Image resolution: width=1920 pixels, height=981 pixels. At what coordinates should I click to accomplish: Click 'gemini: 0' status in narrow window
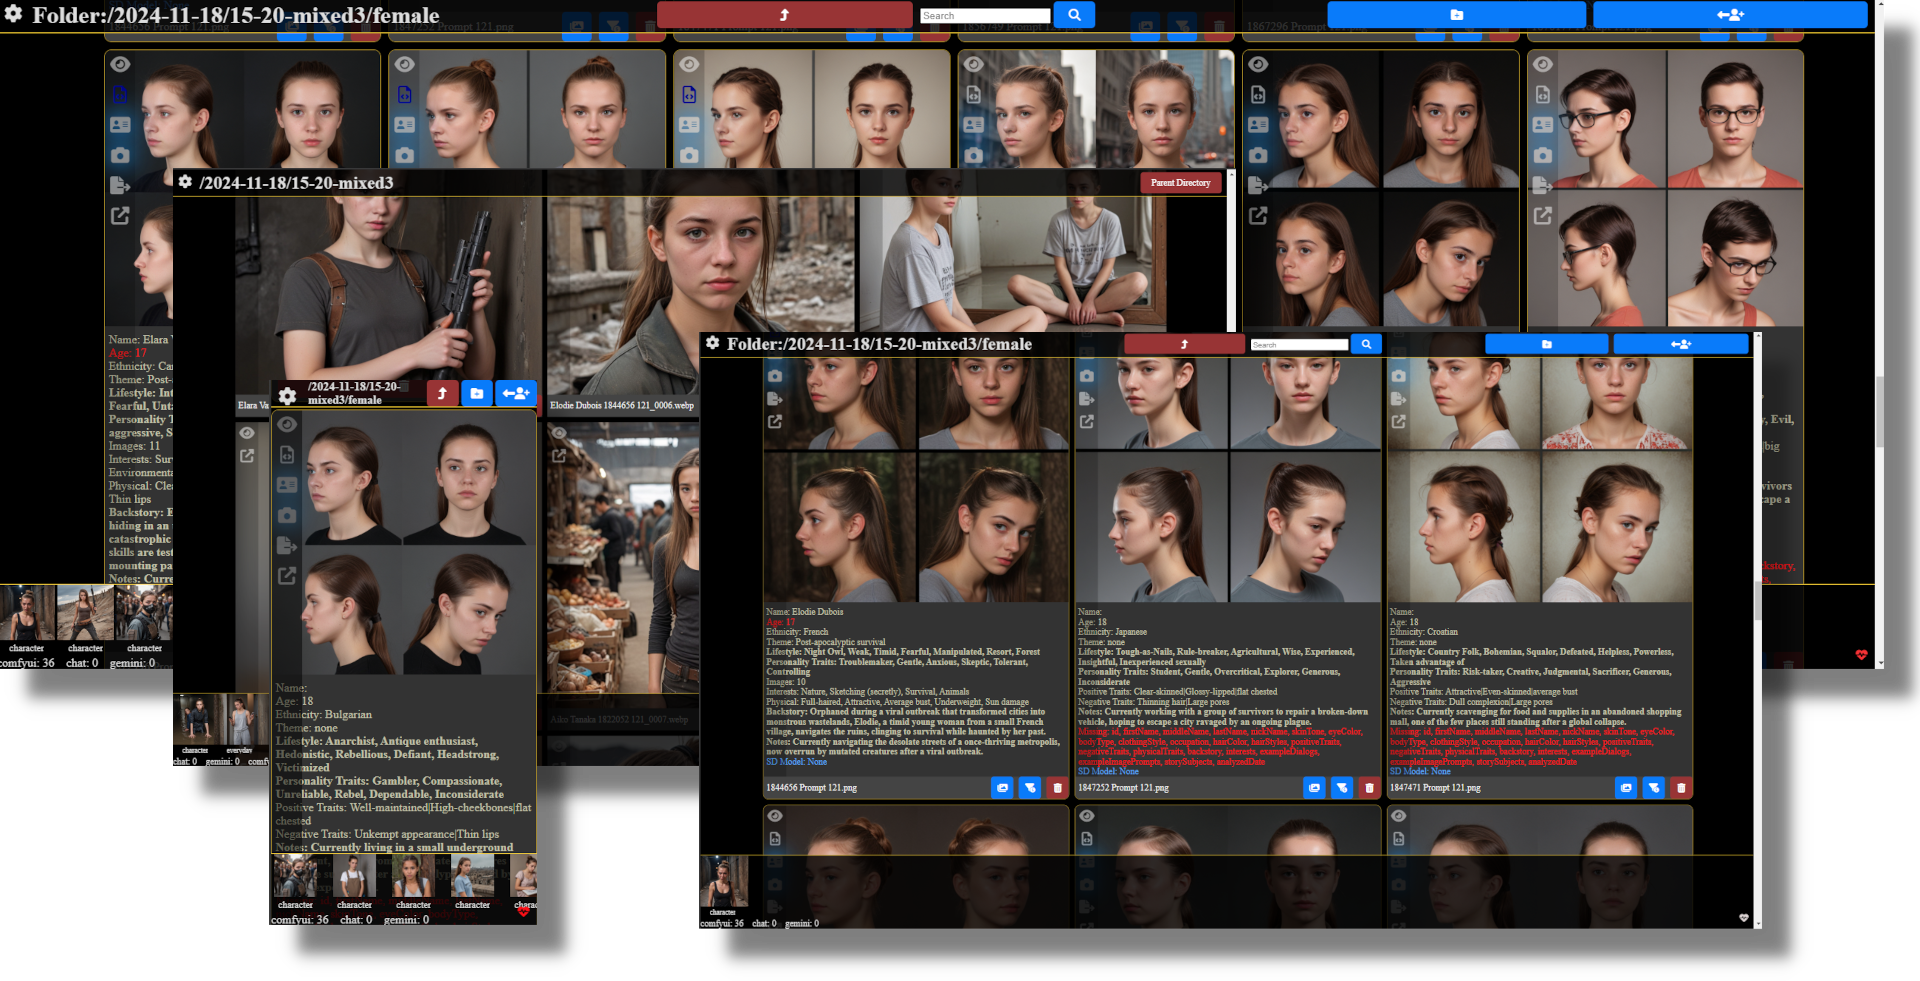406,920
